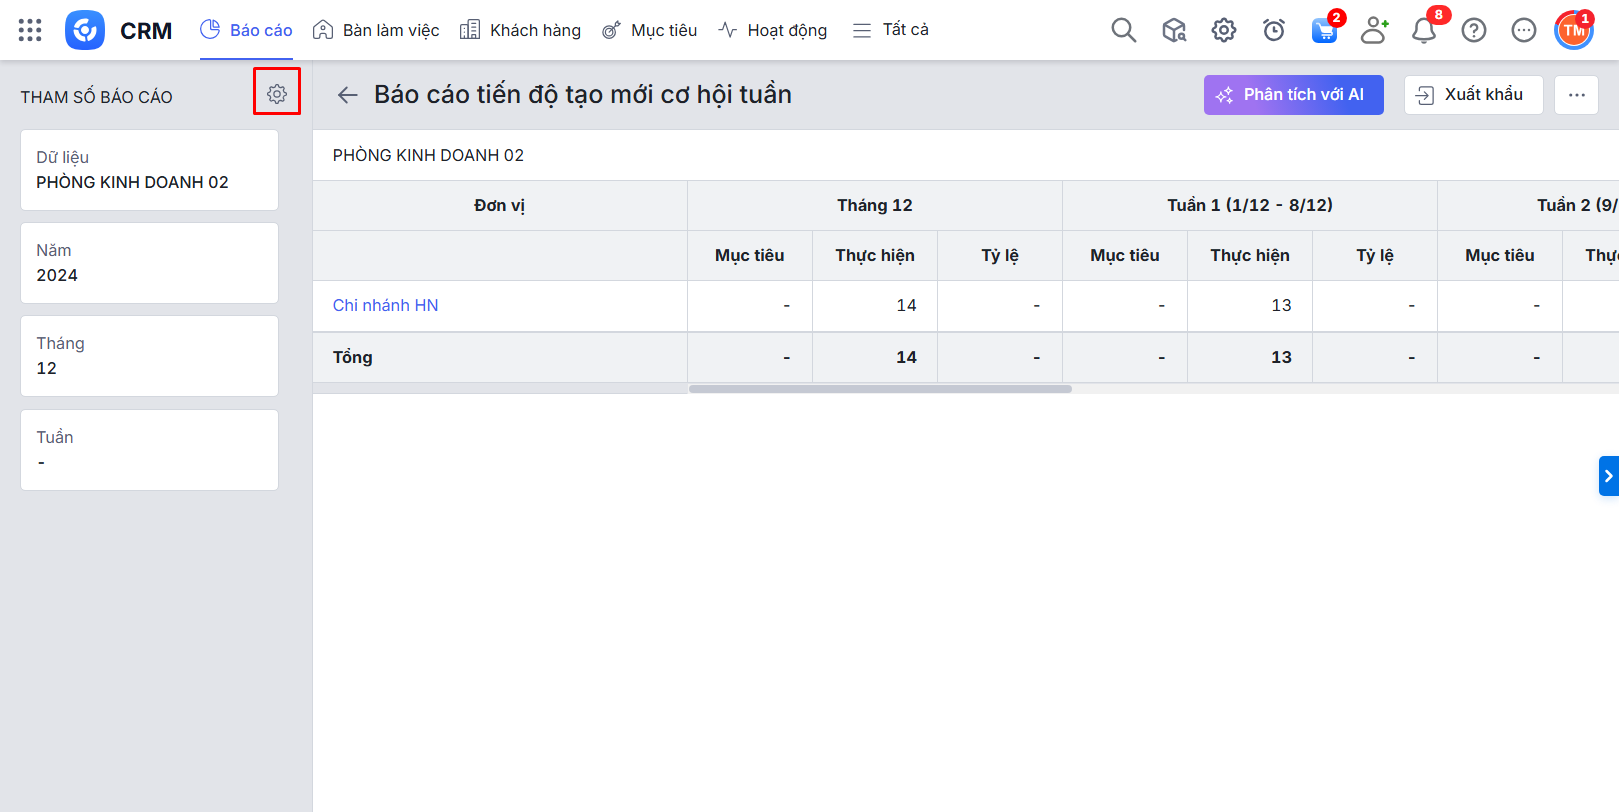Click the back arrow beside report title
Image resolution: width=1619 pixels, height=812 pixels.
[x=347, y=95]
